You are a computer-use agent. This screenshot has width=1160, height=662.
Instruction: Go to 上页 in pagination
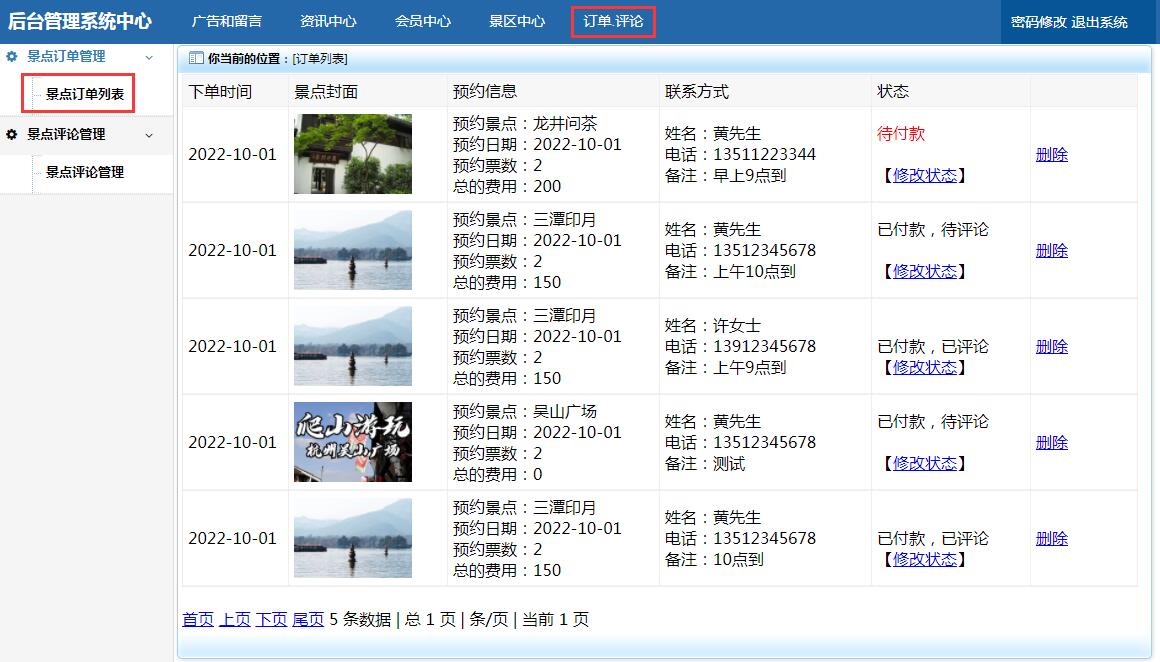[235, 620]
